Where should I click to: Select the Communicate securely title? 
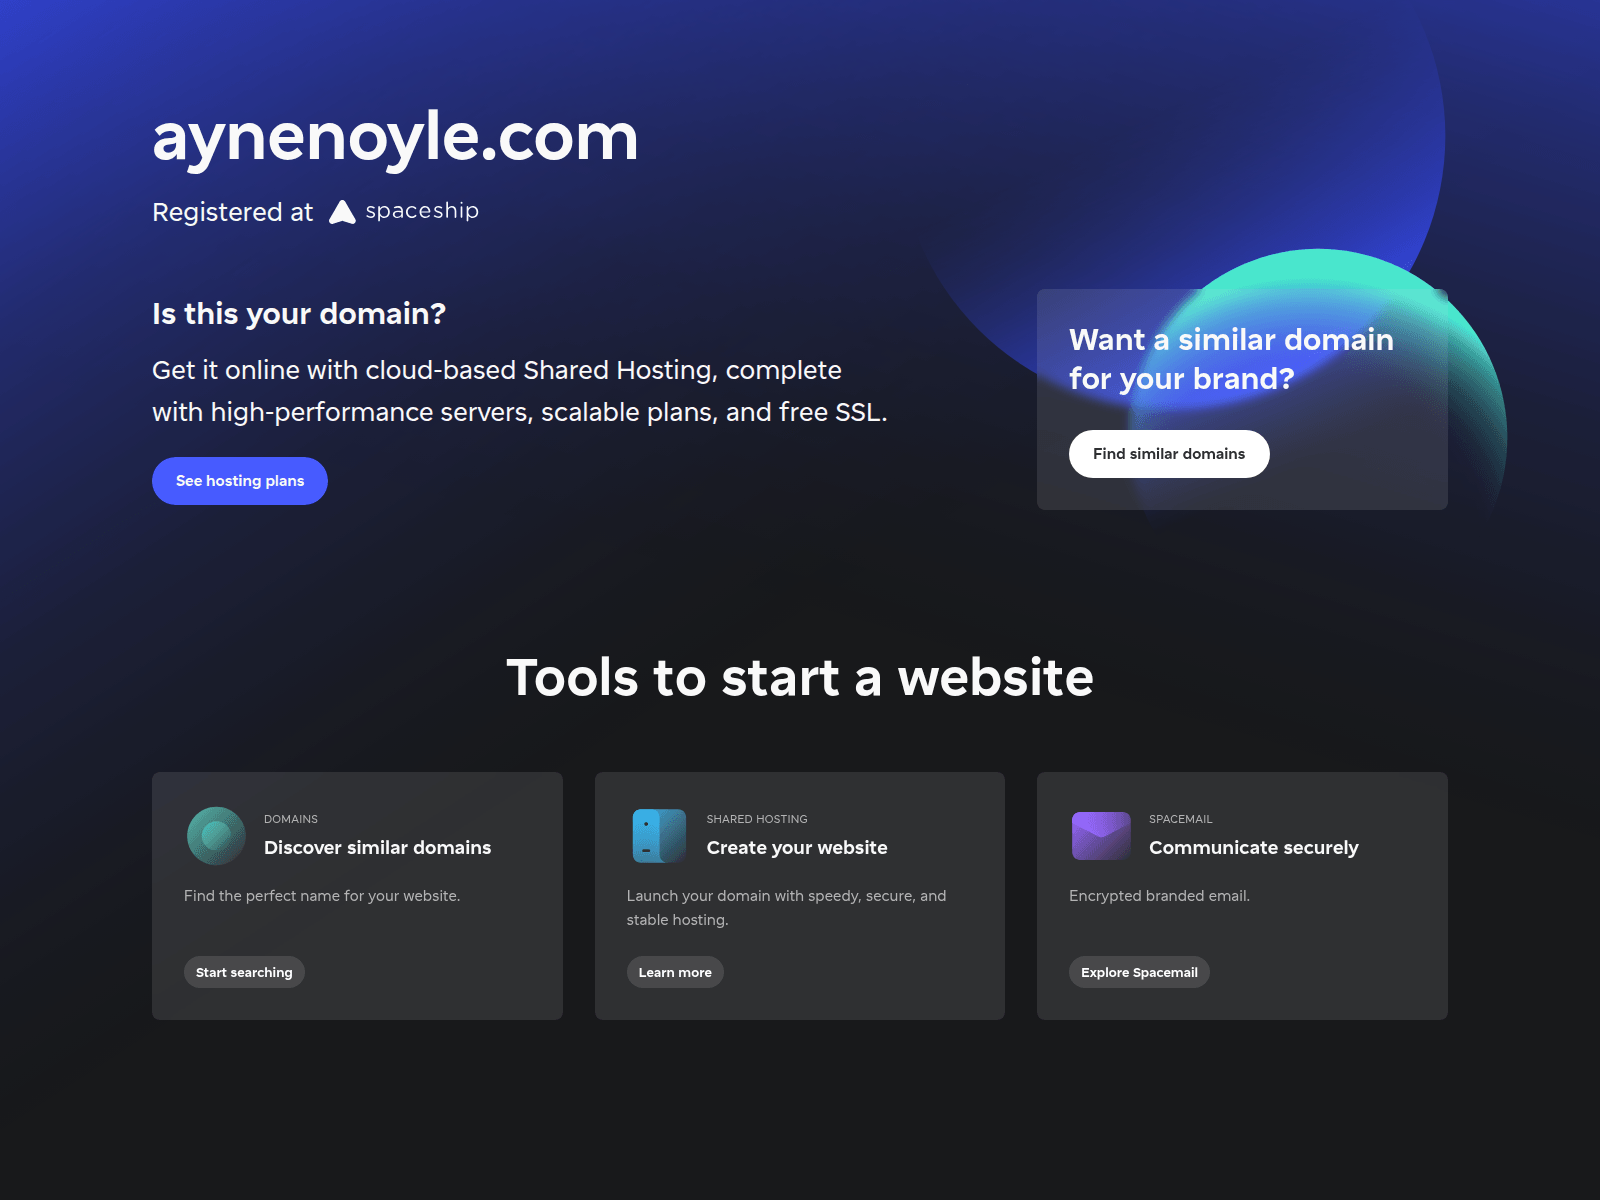pyautogui.click(x=1254, y=848)
